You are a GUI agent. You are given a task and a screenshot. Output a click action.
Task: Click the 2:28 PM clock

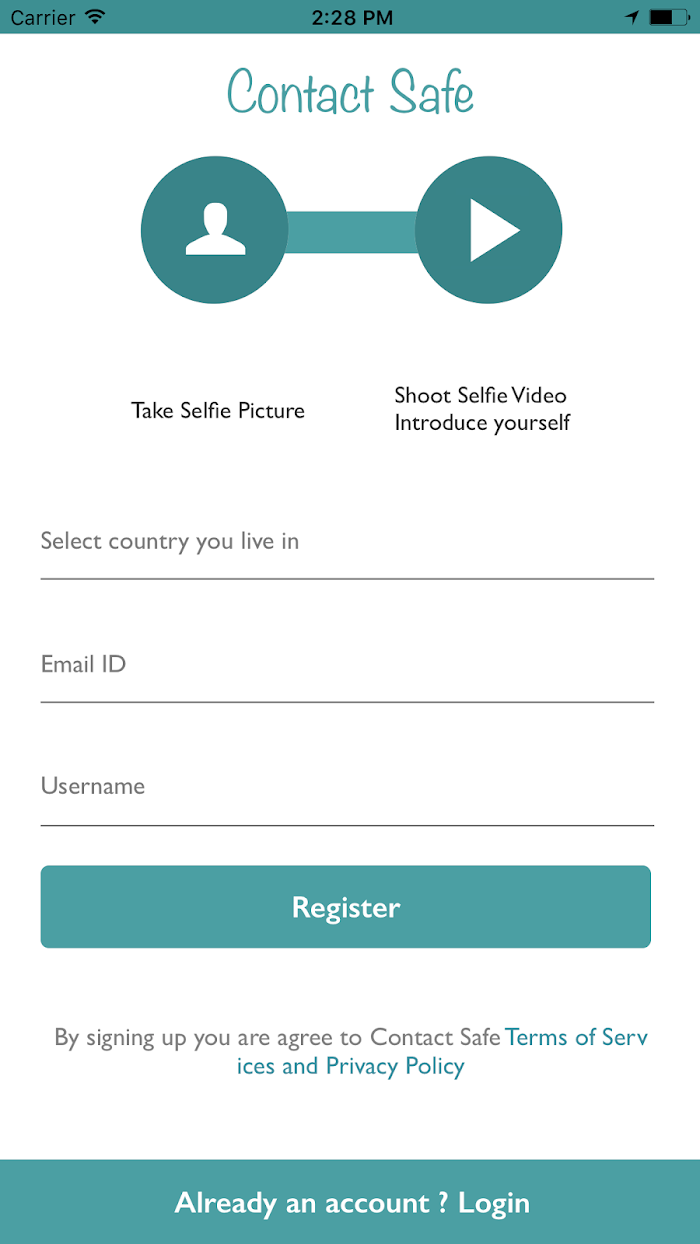tap(352, 17)
